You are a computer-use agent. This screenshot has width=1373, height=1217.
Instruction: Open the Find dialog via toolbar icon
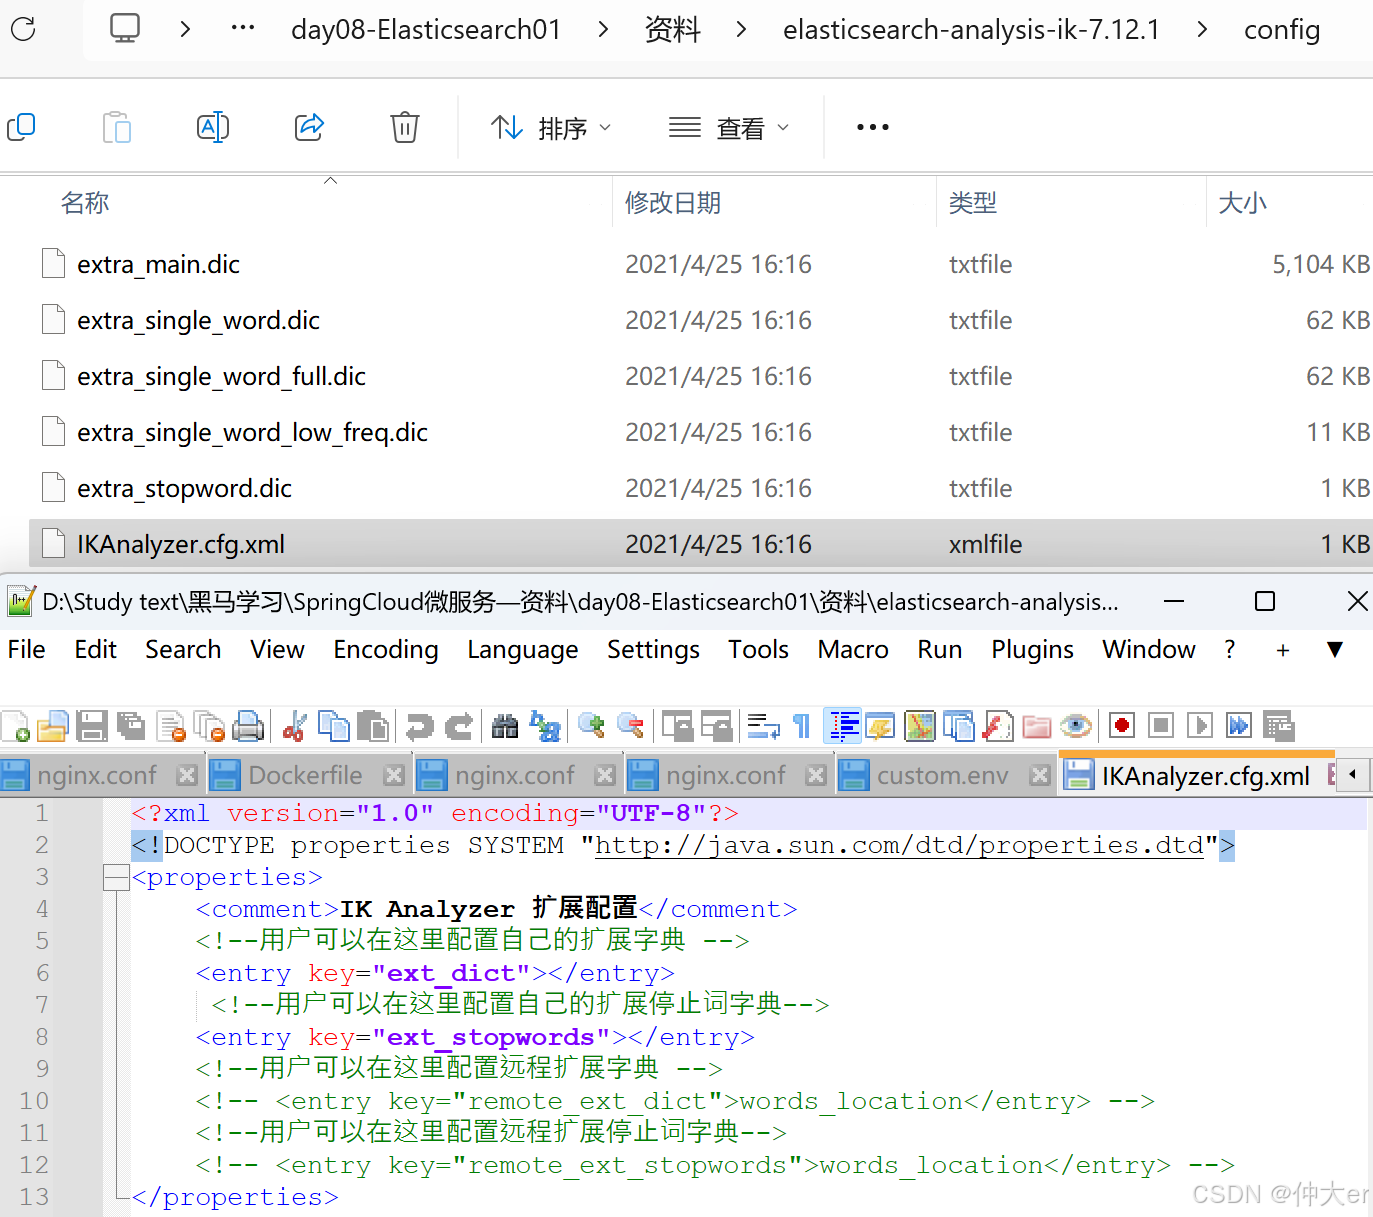[505, 725]
